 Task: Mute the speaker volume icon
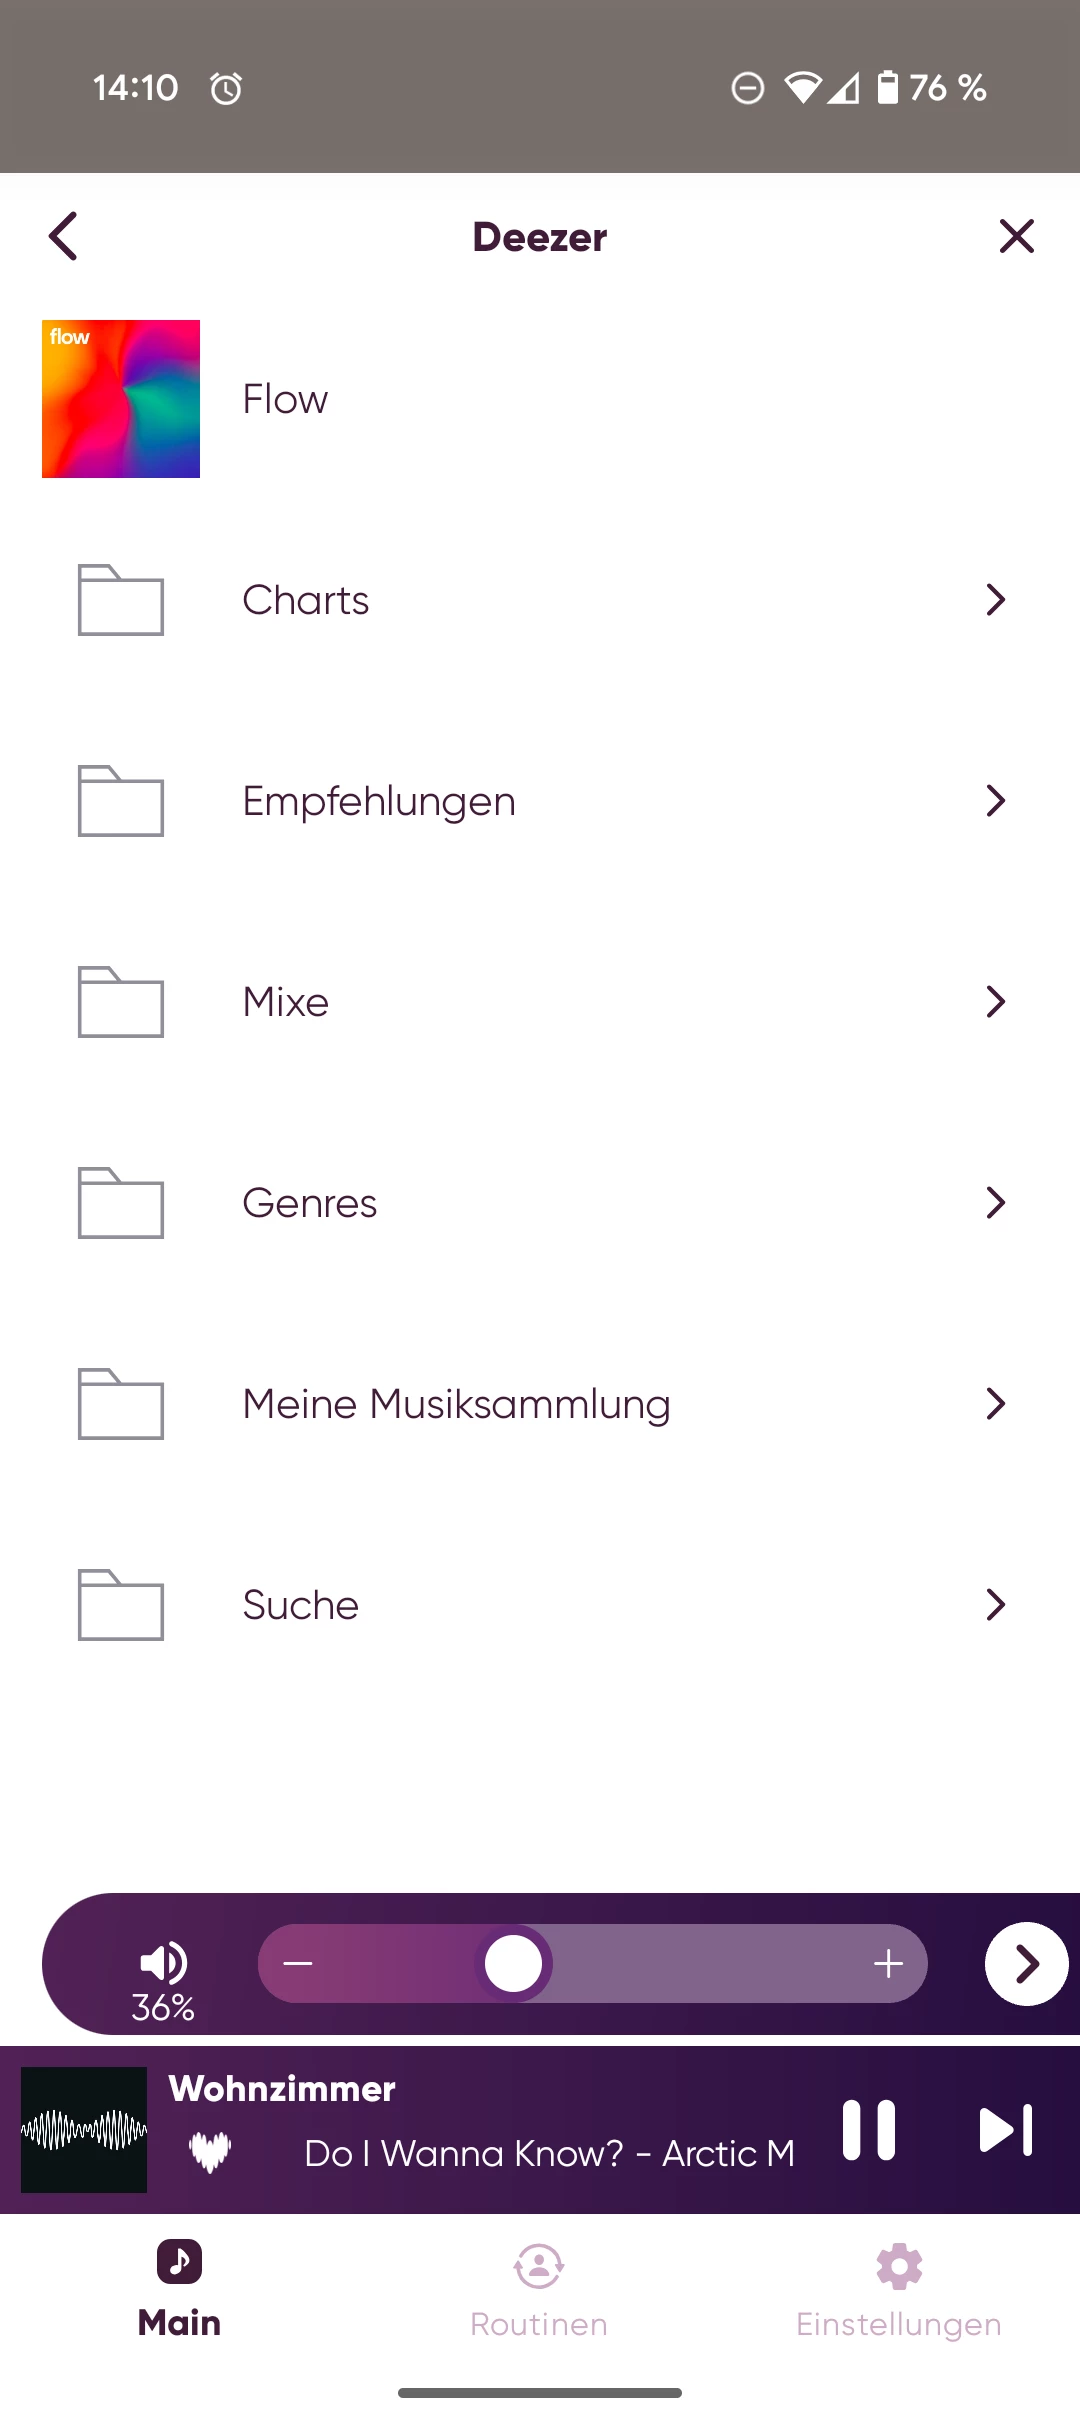coord(163,1962)
